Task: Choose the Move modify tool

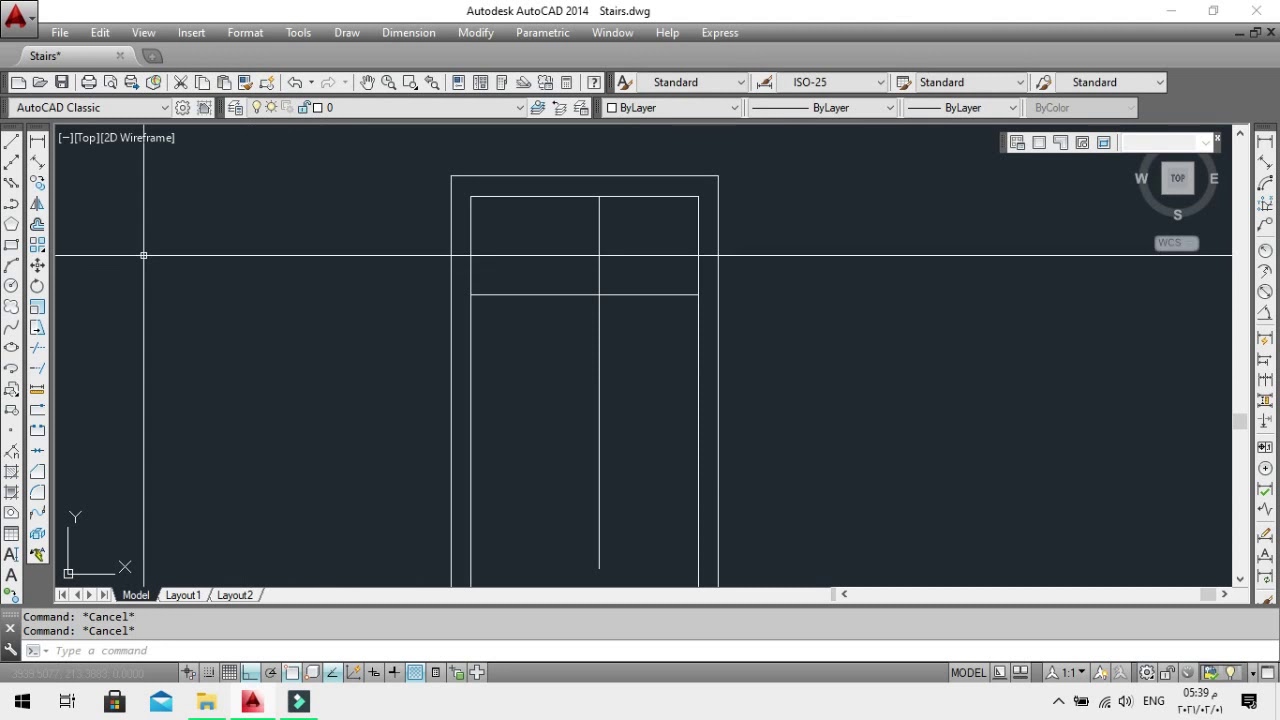Action: pyautogui.click(x=37, y=265)
